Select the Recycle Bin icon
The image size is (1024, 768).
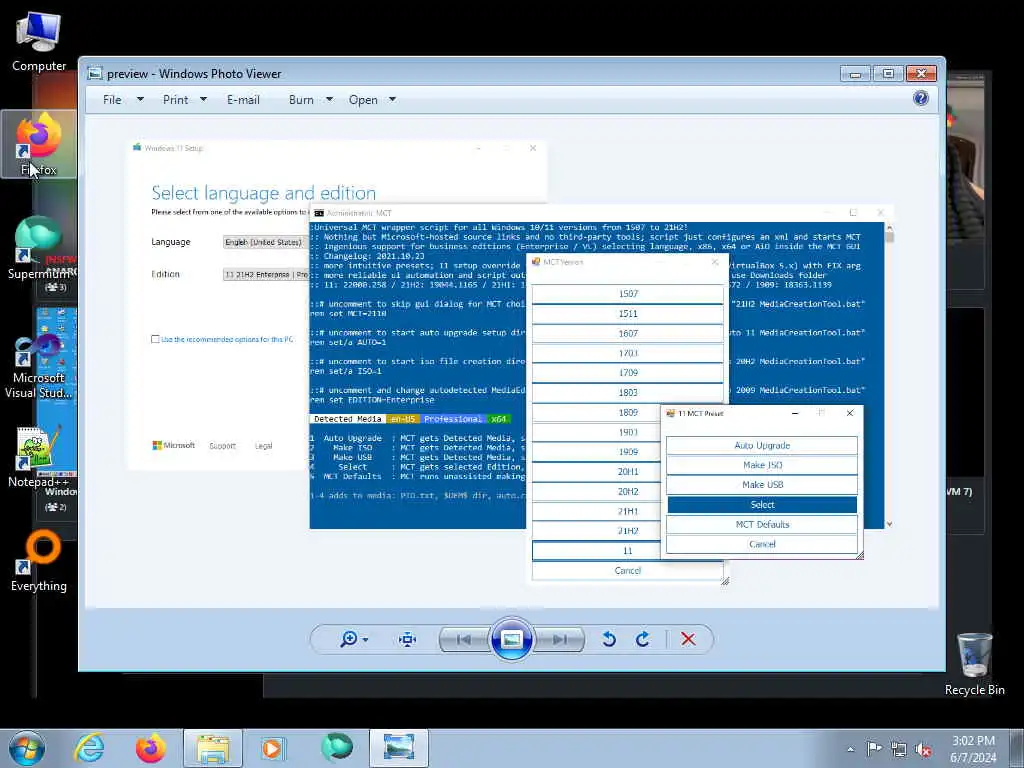point(974,664)
